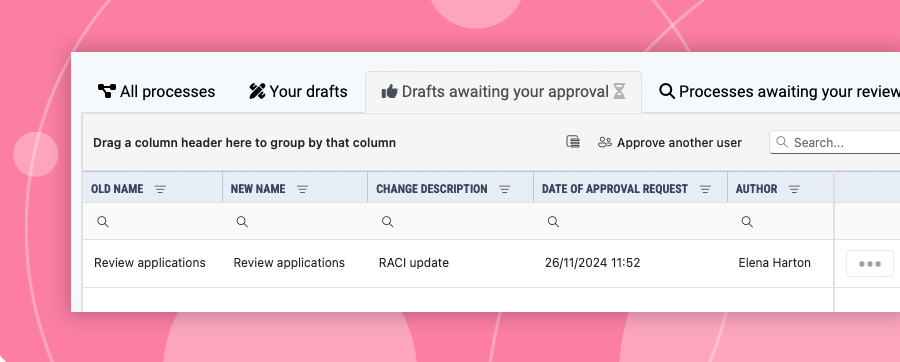Click search icon under Change Description column

(387, 221)
